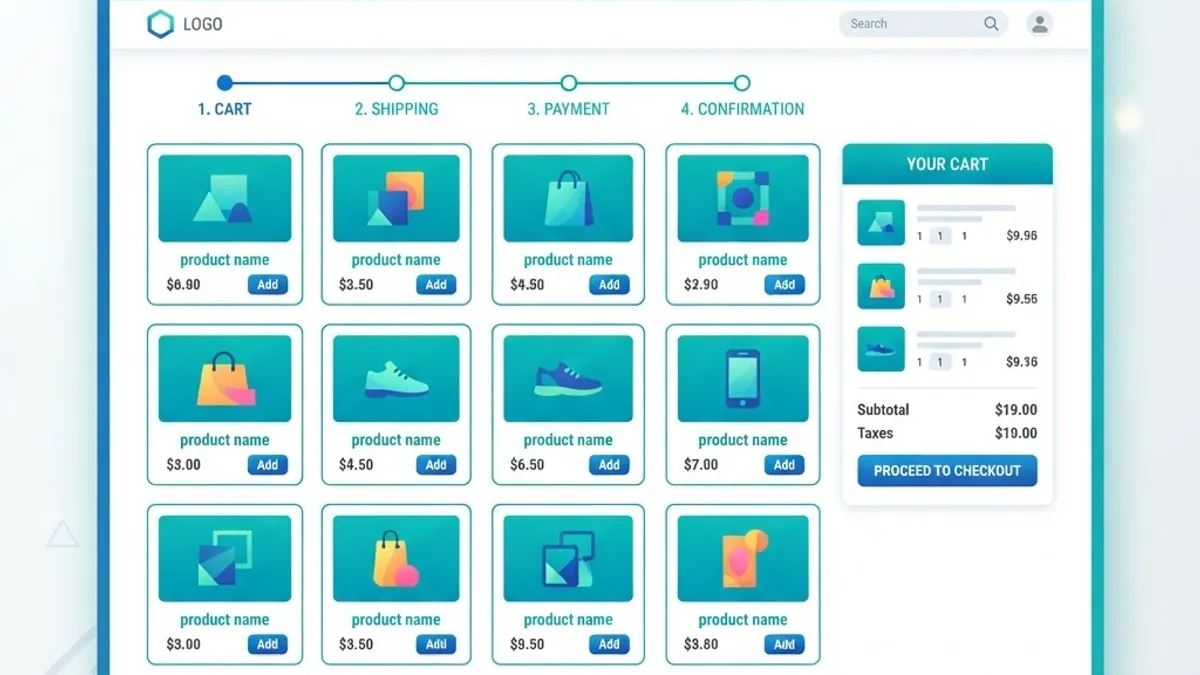Open the square frame image priced $2.90
Screen dimensions: 1200x675
(x=743, y=198)
